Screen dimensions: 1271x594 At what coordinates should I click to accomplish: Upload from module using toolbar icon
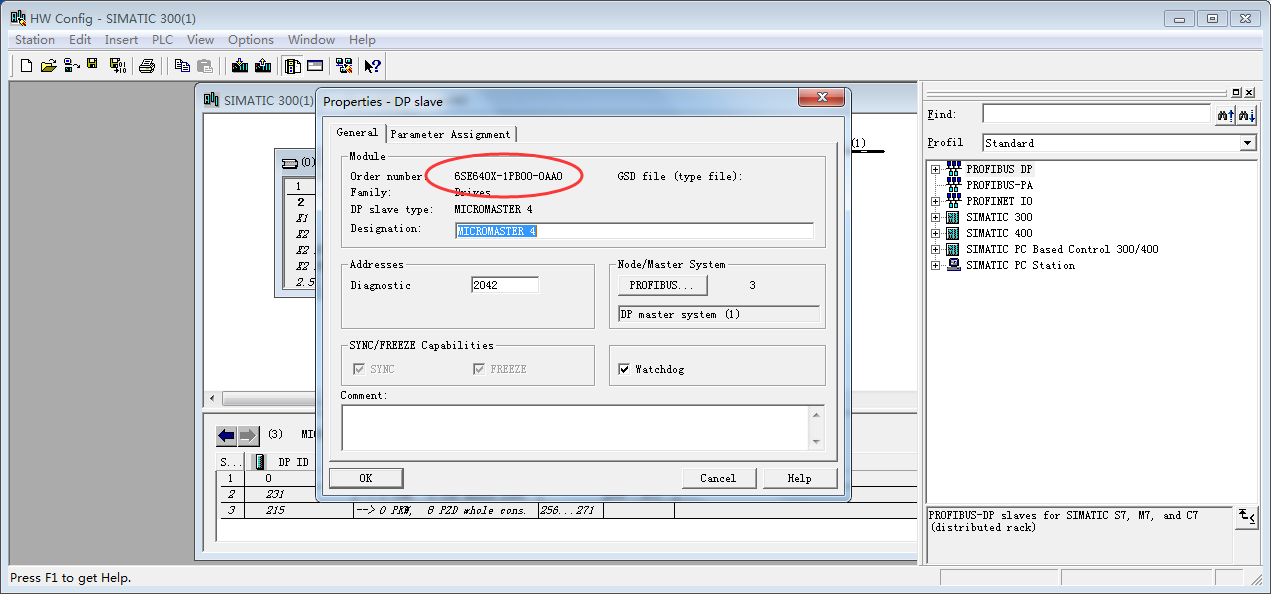[263, 66]
